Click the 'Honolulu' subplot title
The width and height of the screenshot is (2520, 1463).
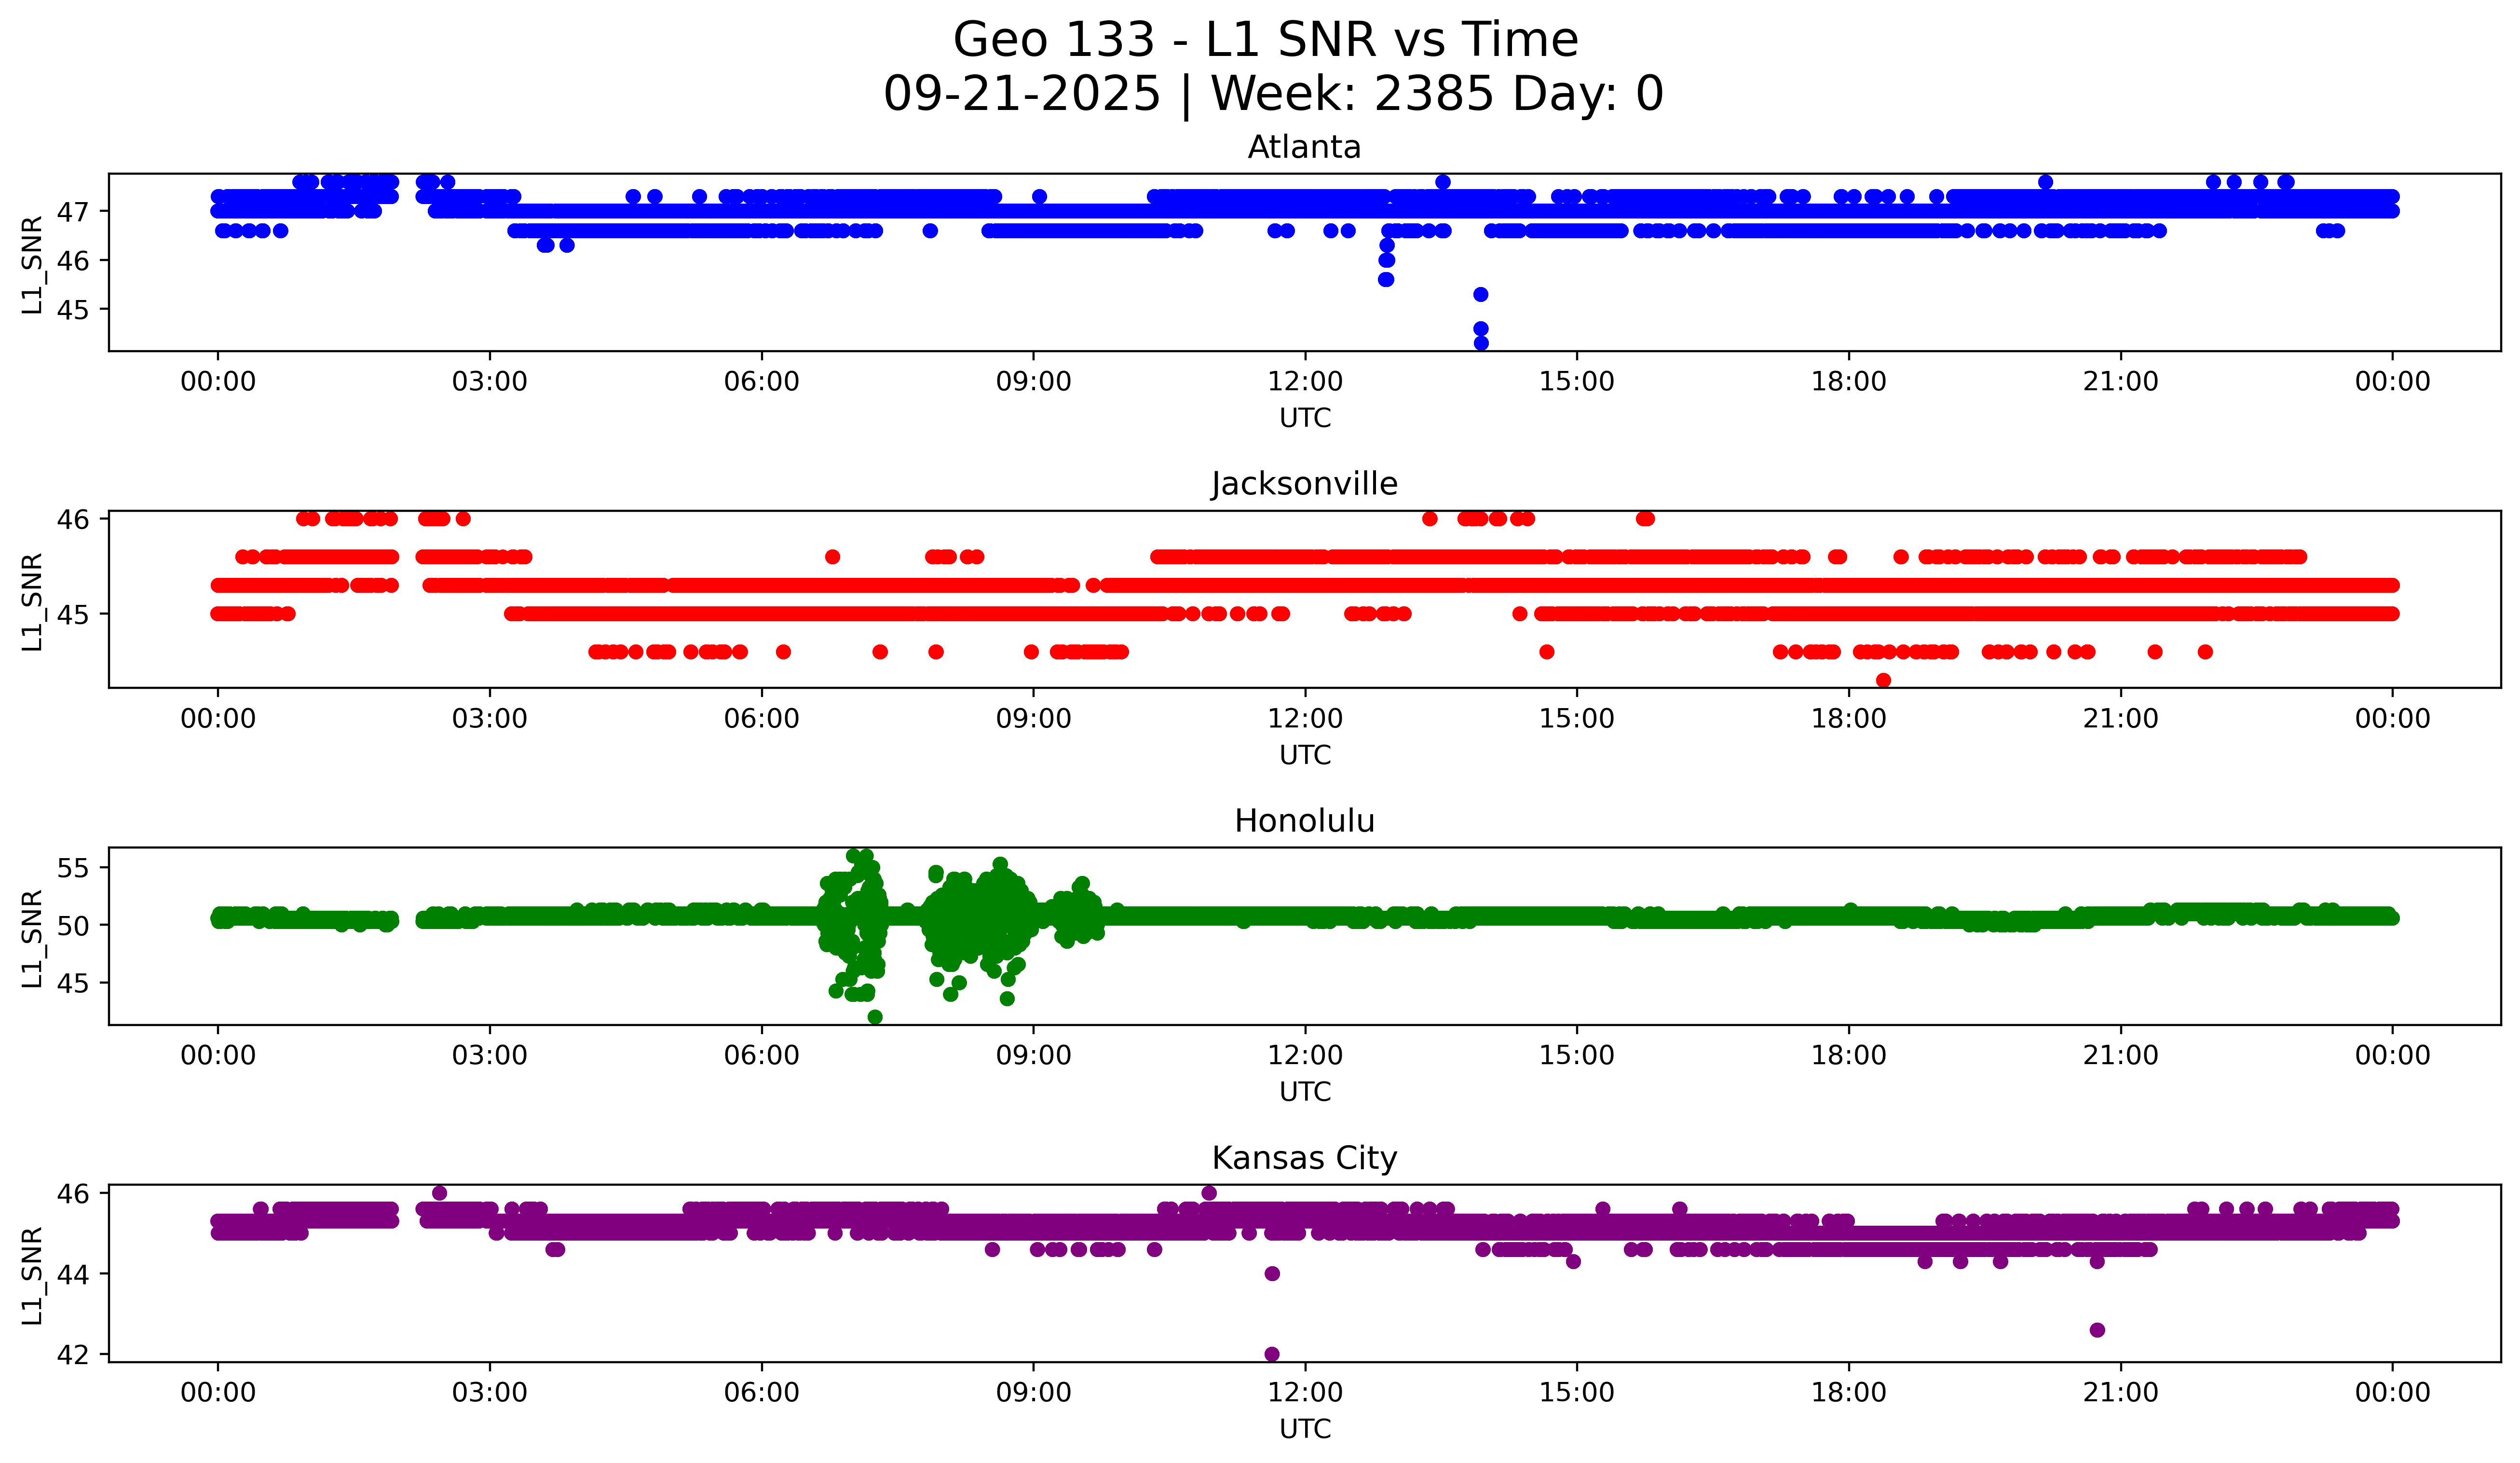click(1304, 821)
